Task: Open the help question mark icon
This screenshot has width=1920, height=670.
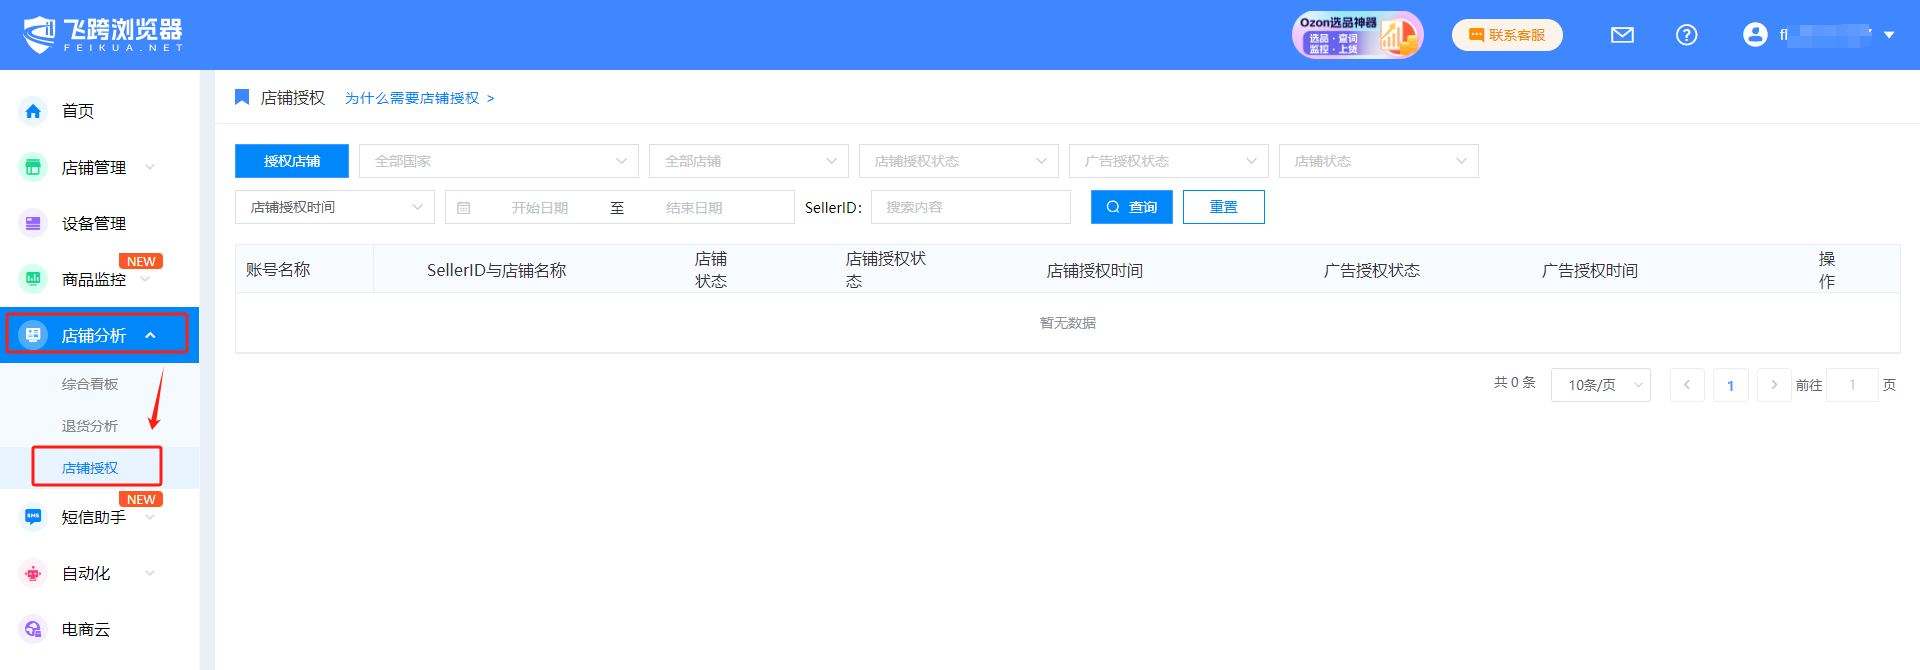Action: pyautogui.click(x=1686, y=35)
